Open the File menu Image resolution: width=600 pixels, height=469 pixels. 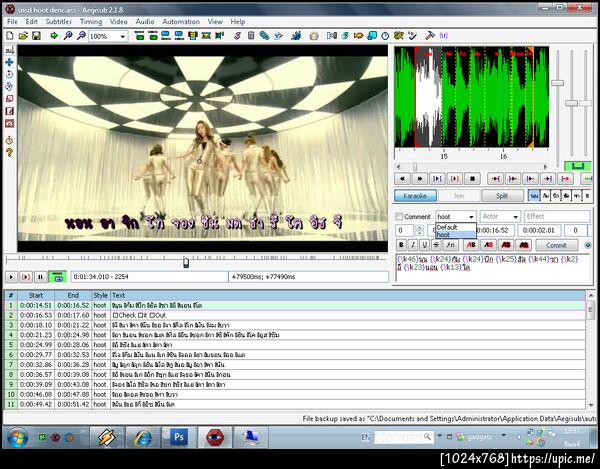click(x=12, y=22)
